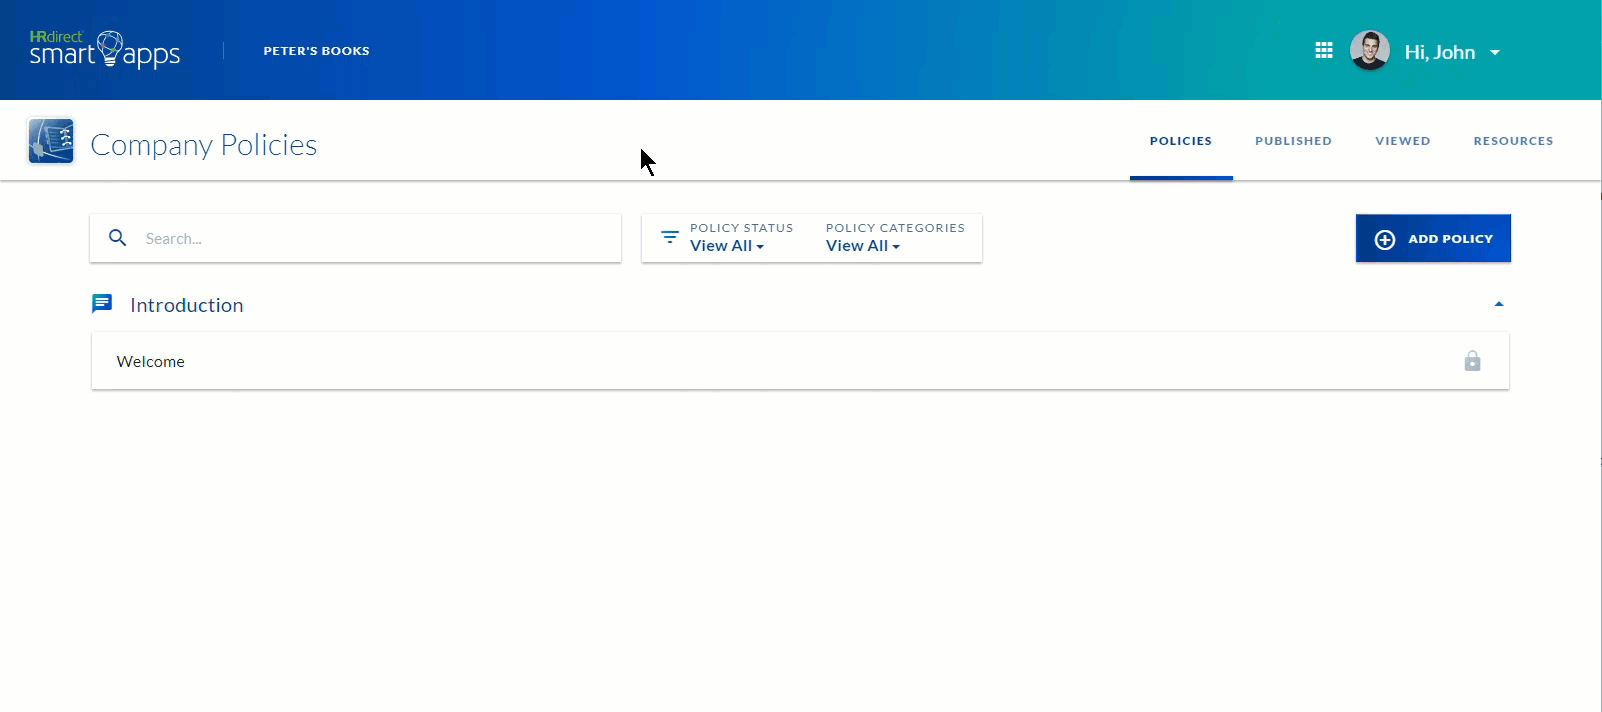Open the Company Policies app icon

51,141
